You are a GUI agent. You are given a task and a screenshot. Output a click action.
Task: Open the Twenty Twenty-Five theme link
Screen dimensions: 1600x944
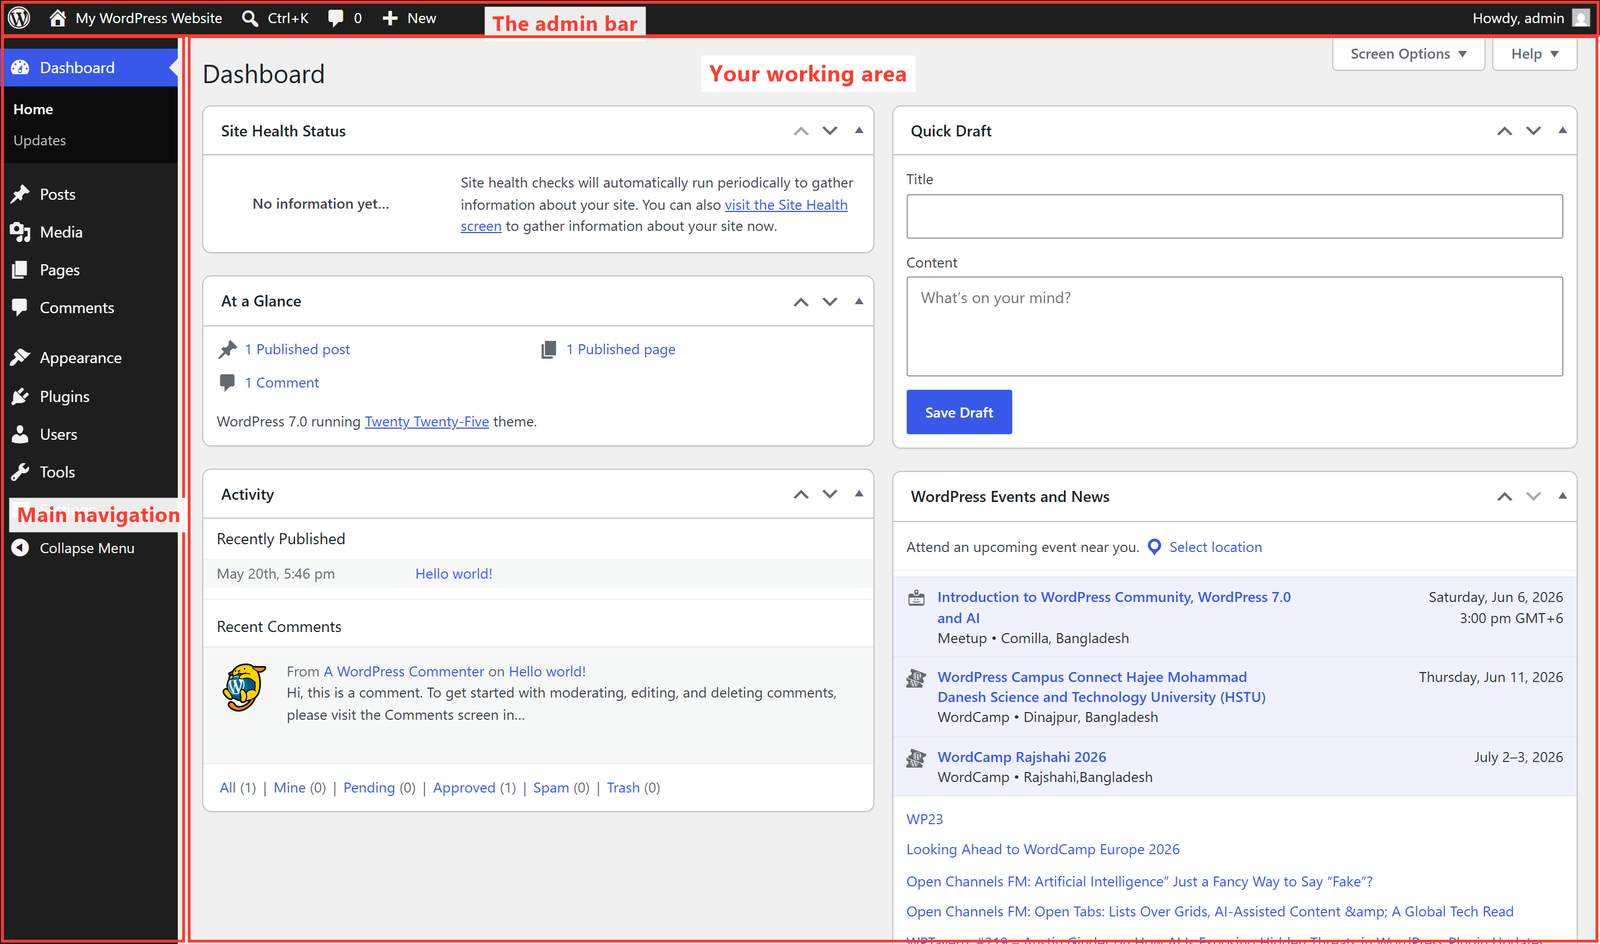pos(427,422)
